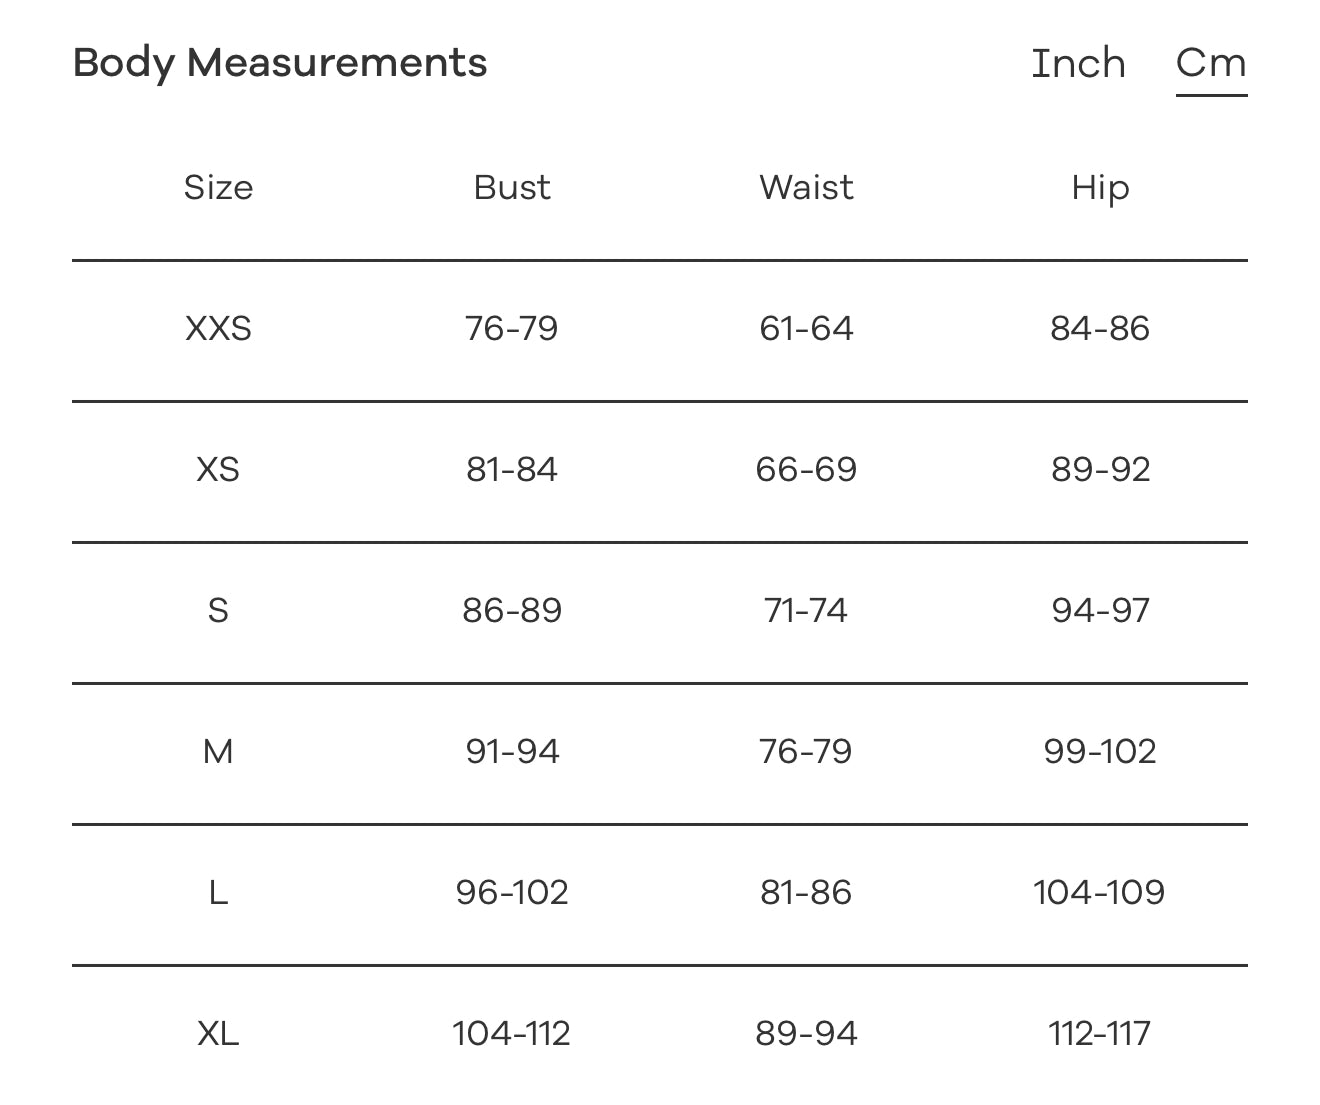This screenshot has width=1320, height=1105.
Task: Click waist value 66-69 for XS
Action: click(x=806, y=469)
